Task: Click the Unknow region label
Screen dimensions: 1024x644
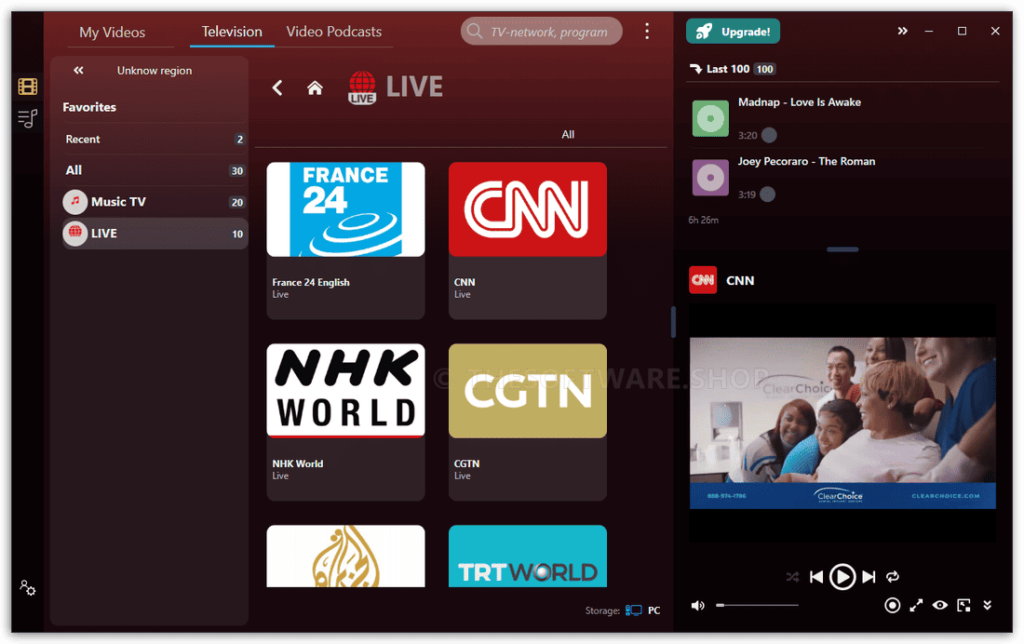Action: 154,71
